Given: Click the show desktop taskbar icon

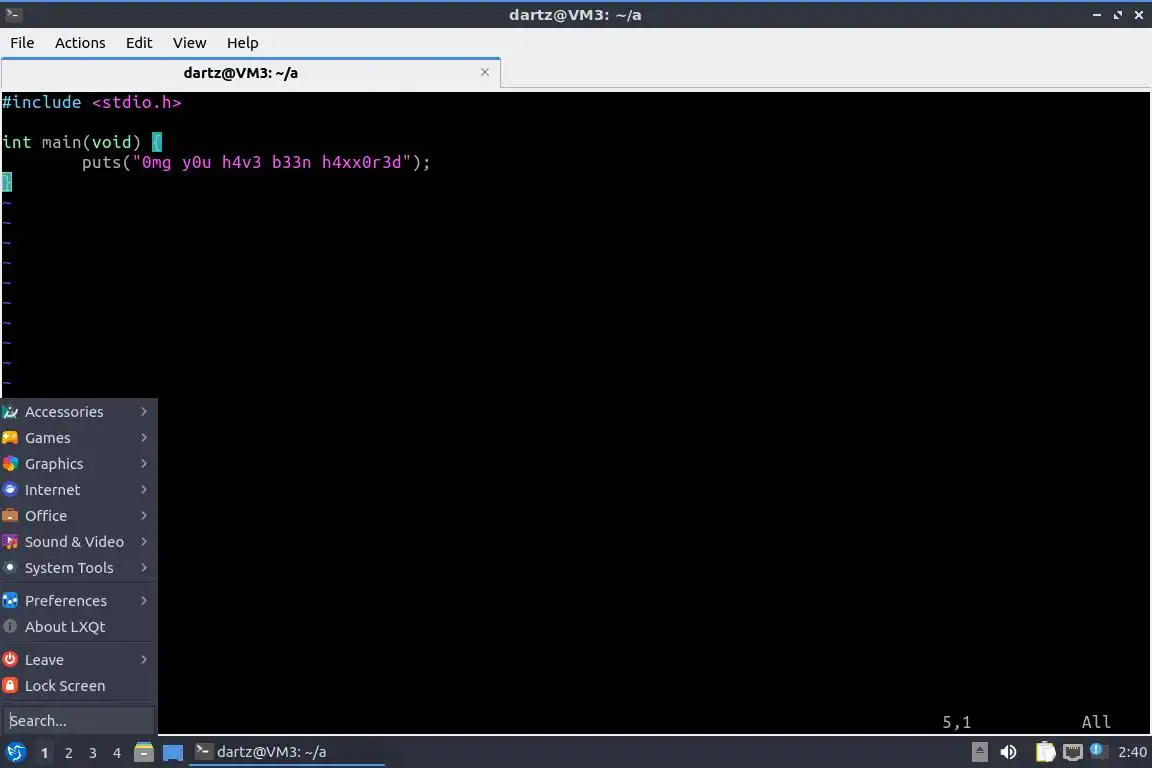Looking at the screenshot, I should pos(173,752).
